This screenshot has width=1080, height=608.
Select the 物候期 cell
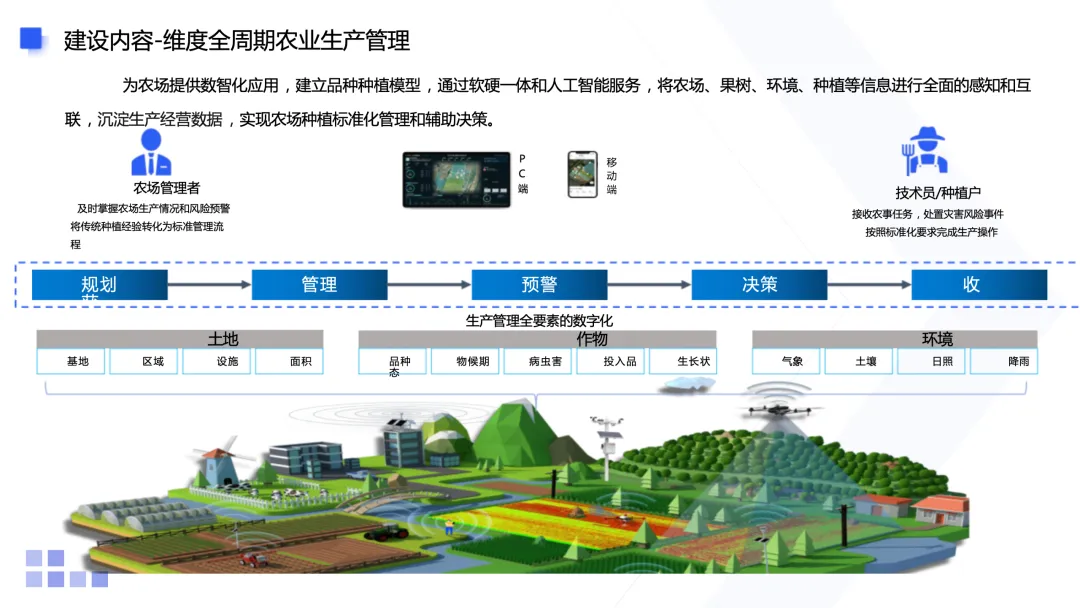pyautogui.click(x=465, y=361)
